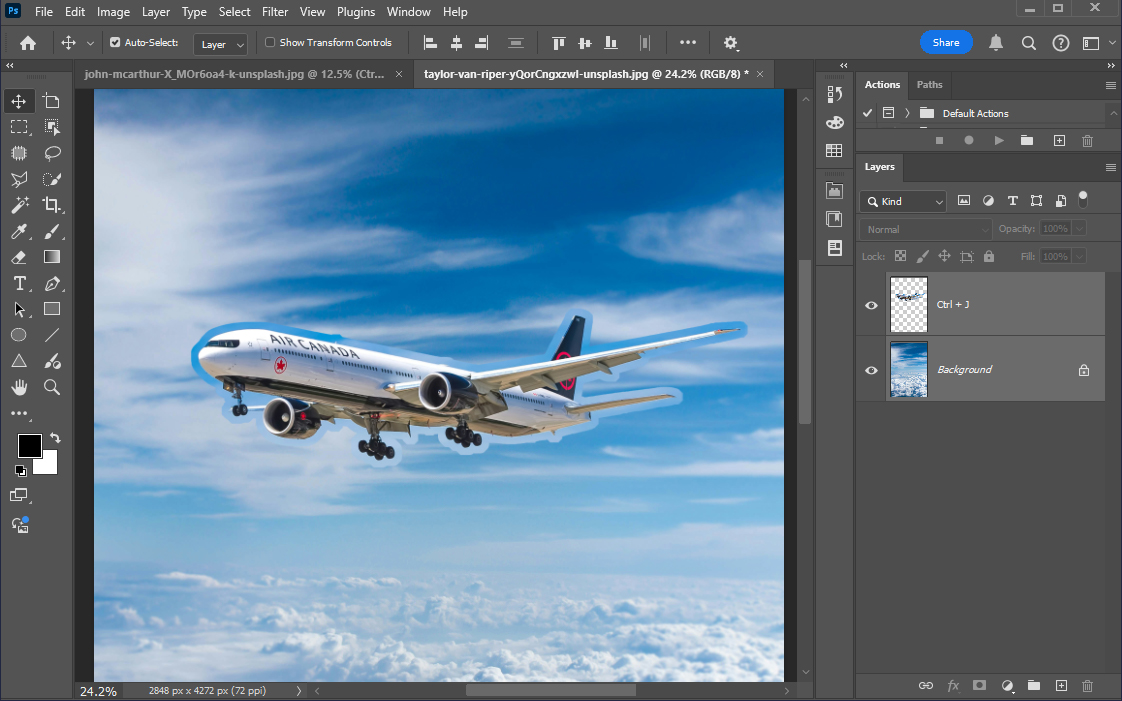The width and height of the screenshot is (1122, 701).
Task: Select the Ellipse tool
Action: [x=19, y=335]
